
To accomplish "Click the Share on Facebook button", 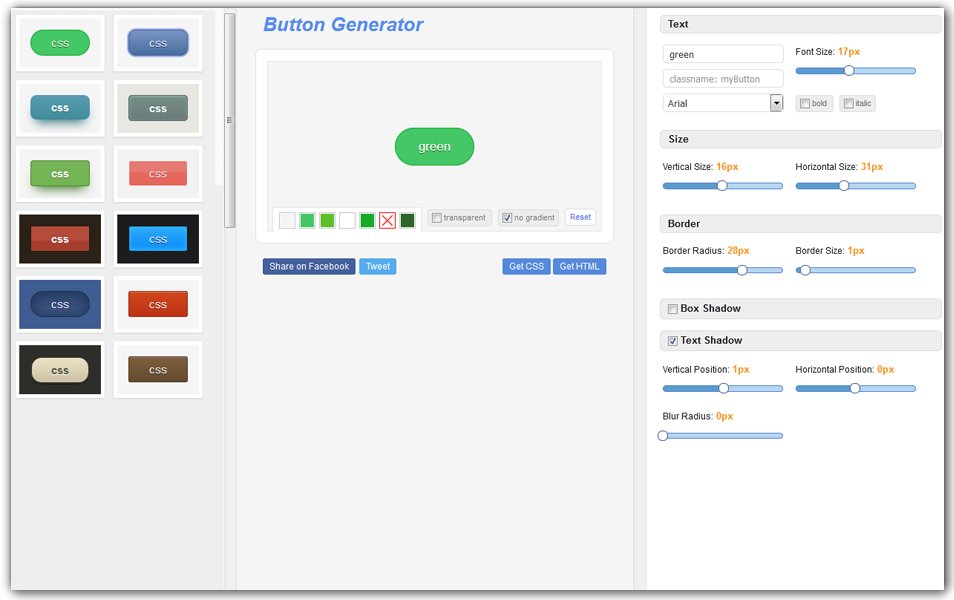I will [x=308, y=266].
